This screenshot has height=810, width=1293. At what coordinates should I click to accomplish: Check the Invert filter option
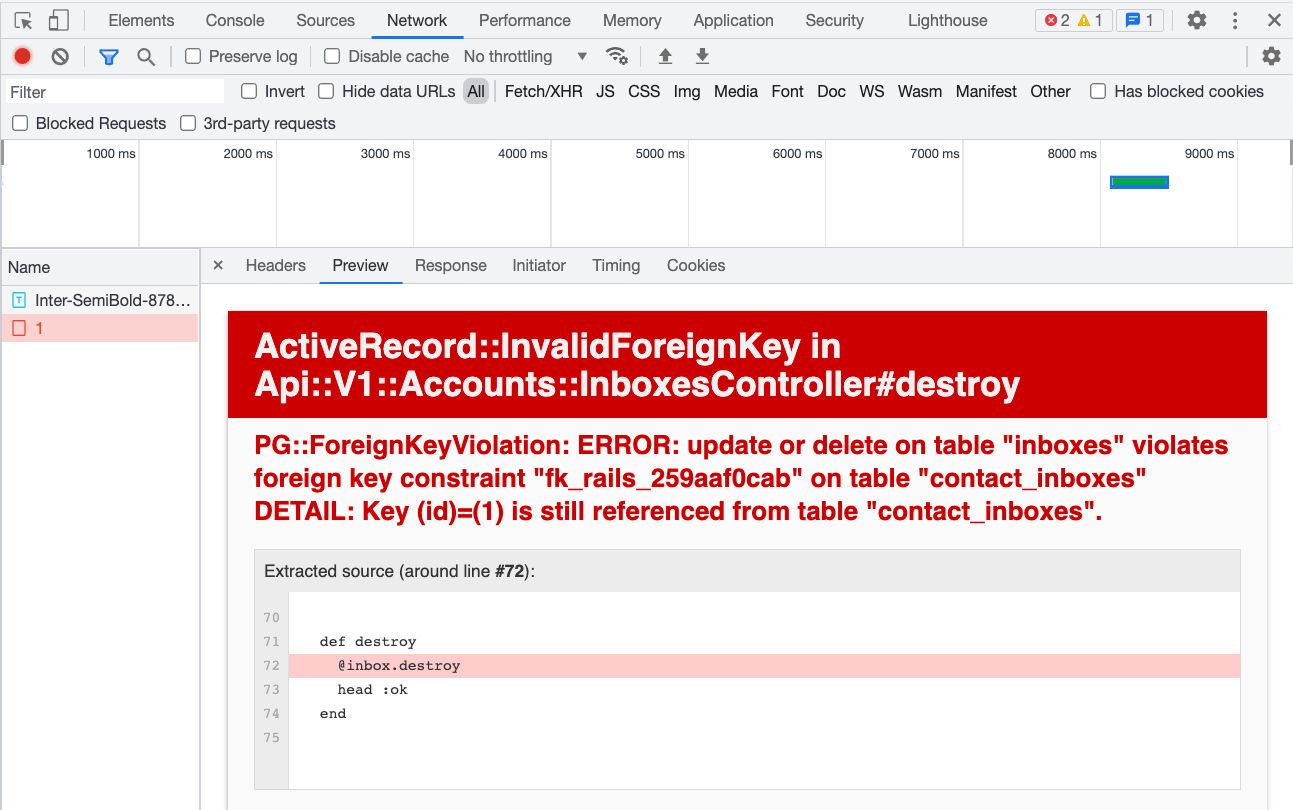[248, 91]
